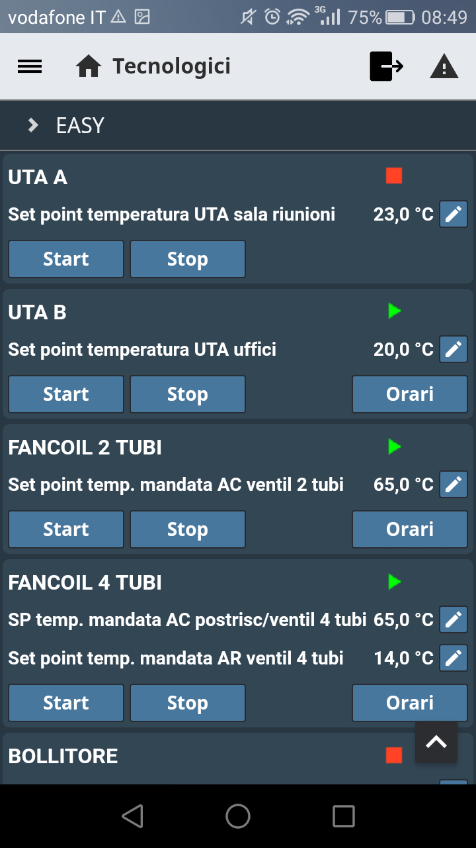The width and height of the screenshot is (476, 848).
Task: Start the UTA A unit
Action: (x=66, y=259)
